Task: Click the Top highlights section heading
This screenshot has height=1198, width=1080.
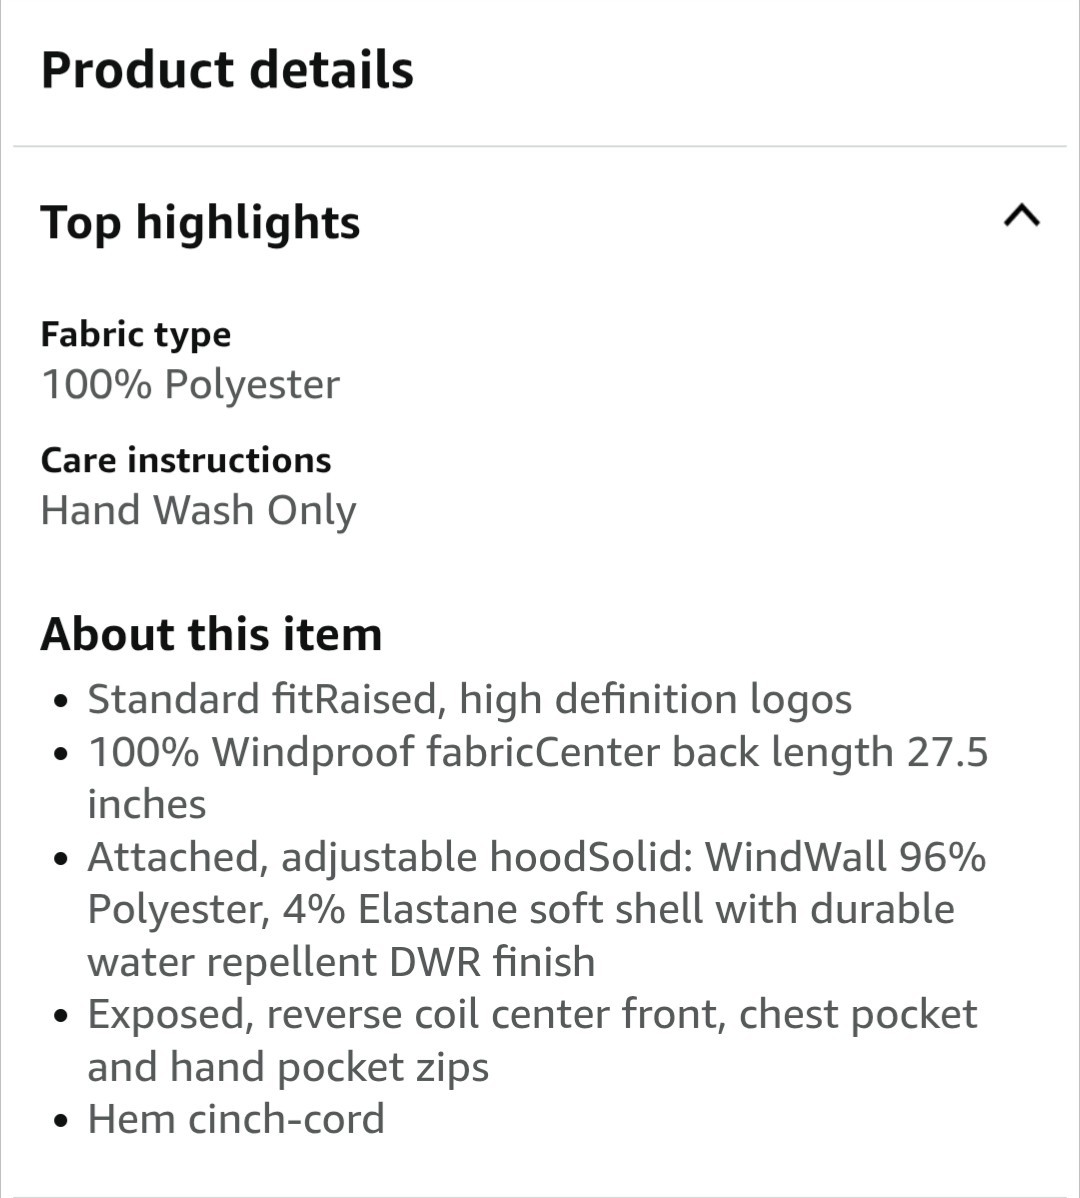Action: 200,222
